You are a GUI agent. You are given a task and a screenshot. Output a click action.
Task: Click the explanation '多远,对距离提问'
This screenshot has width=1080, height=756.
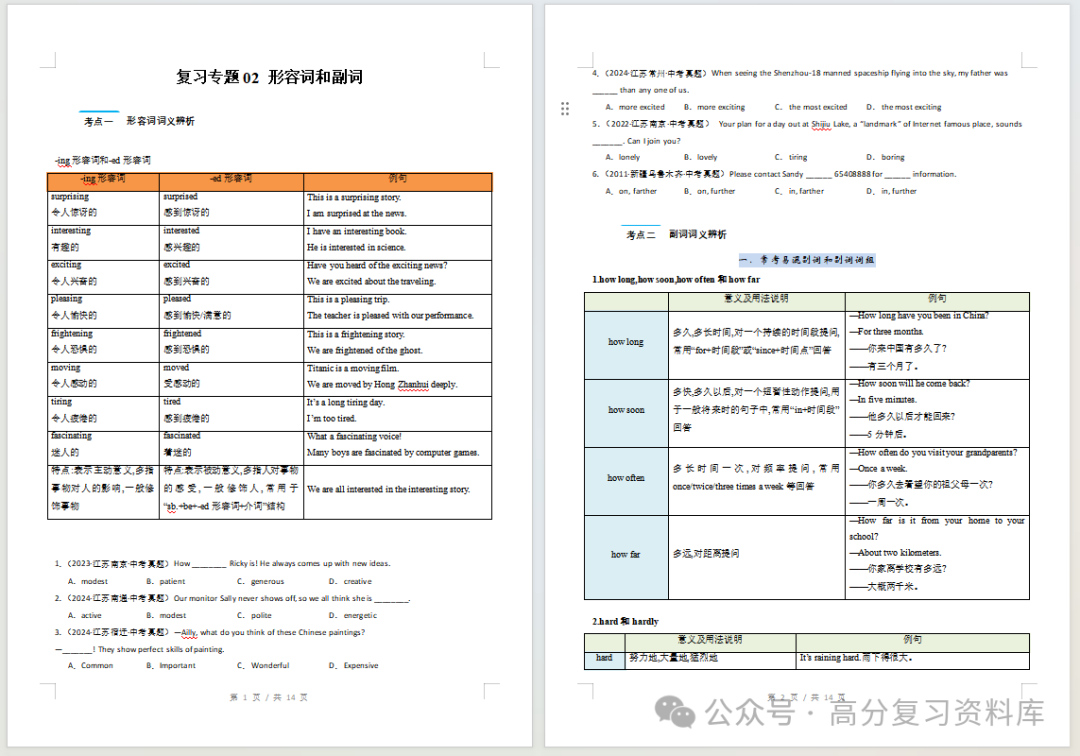(x=706, y=554)
